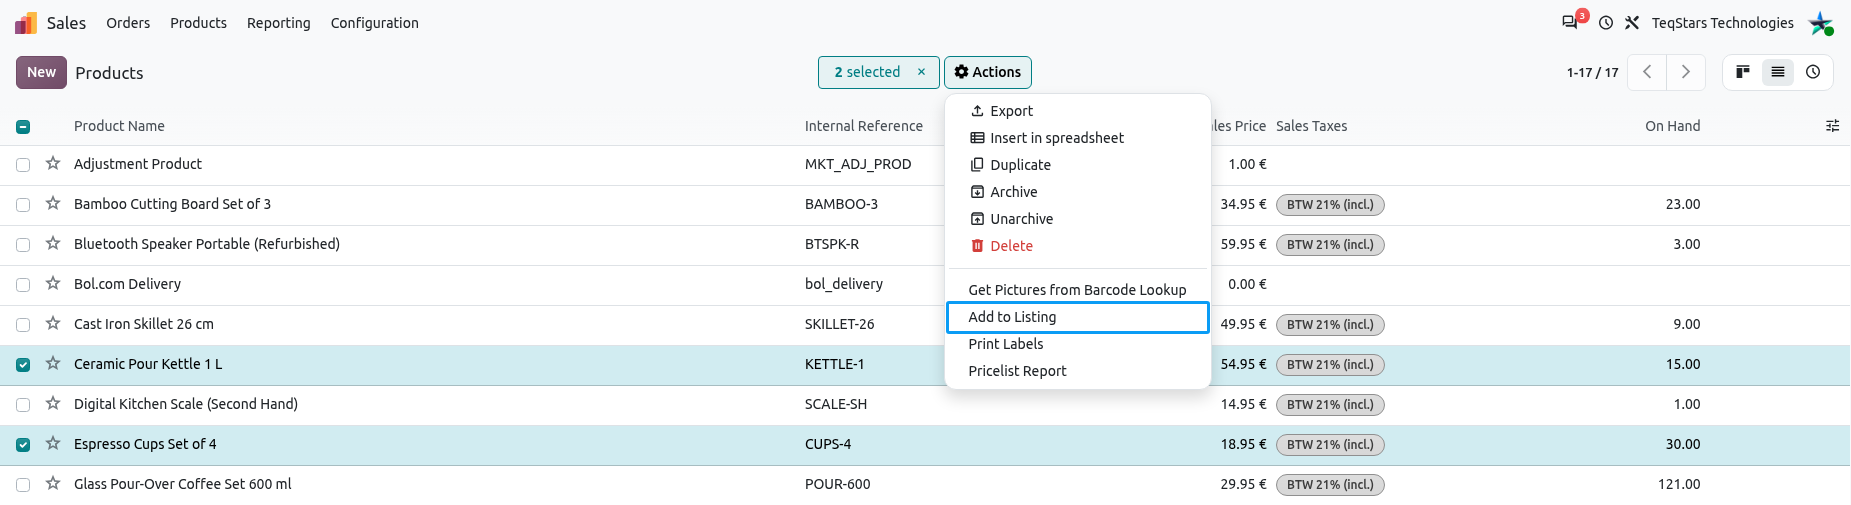The width and height of the screenshot is (1851, 505).
Task: Favorite the Cast Iron Skillet star
Action: coord(53,323)
